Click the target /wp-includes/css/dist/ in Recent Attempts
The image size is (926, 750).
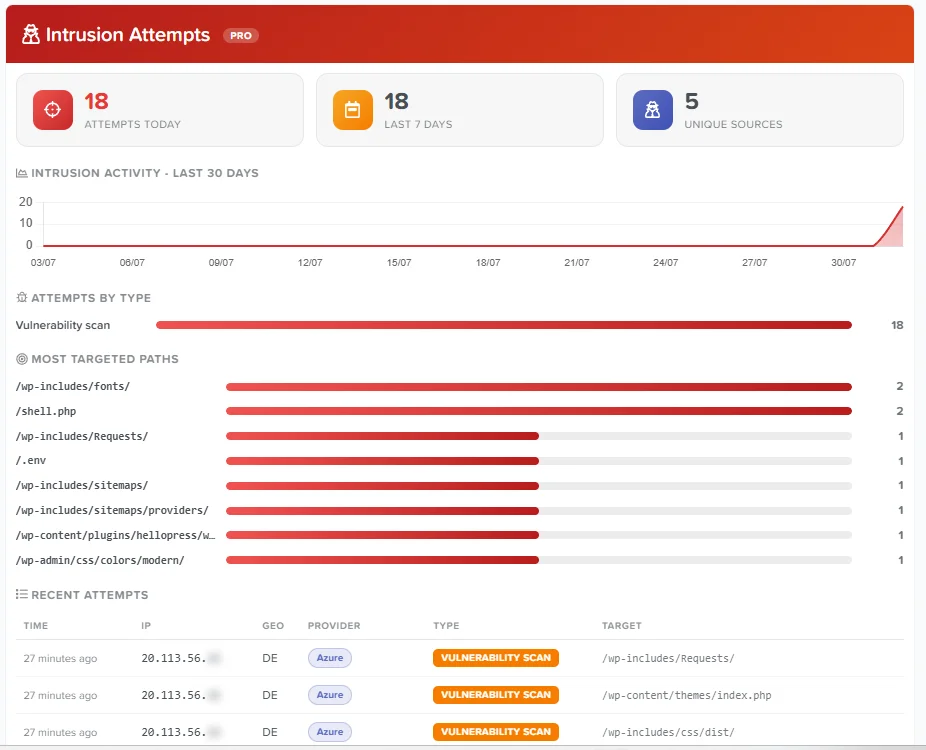[668, 732]
